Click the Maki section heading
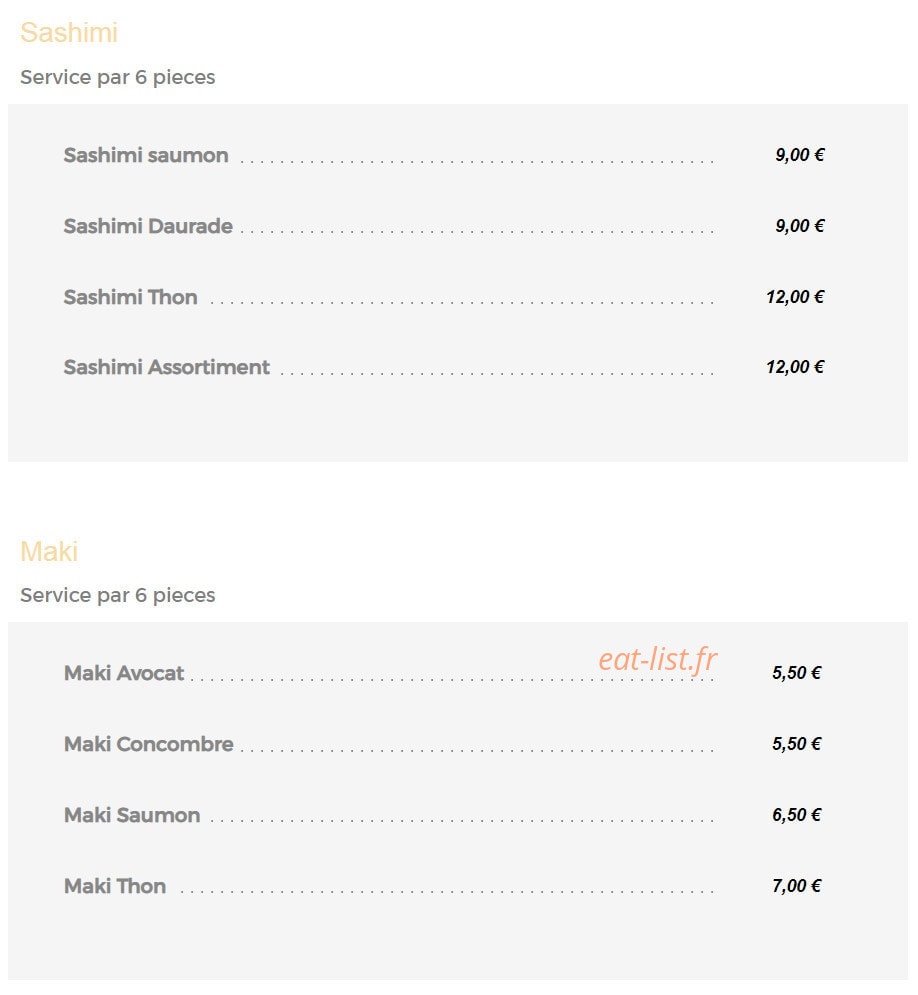This screenshot has height=995, width=918. pyautogui.click(x=49, y=551)
